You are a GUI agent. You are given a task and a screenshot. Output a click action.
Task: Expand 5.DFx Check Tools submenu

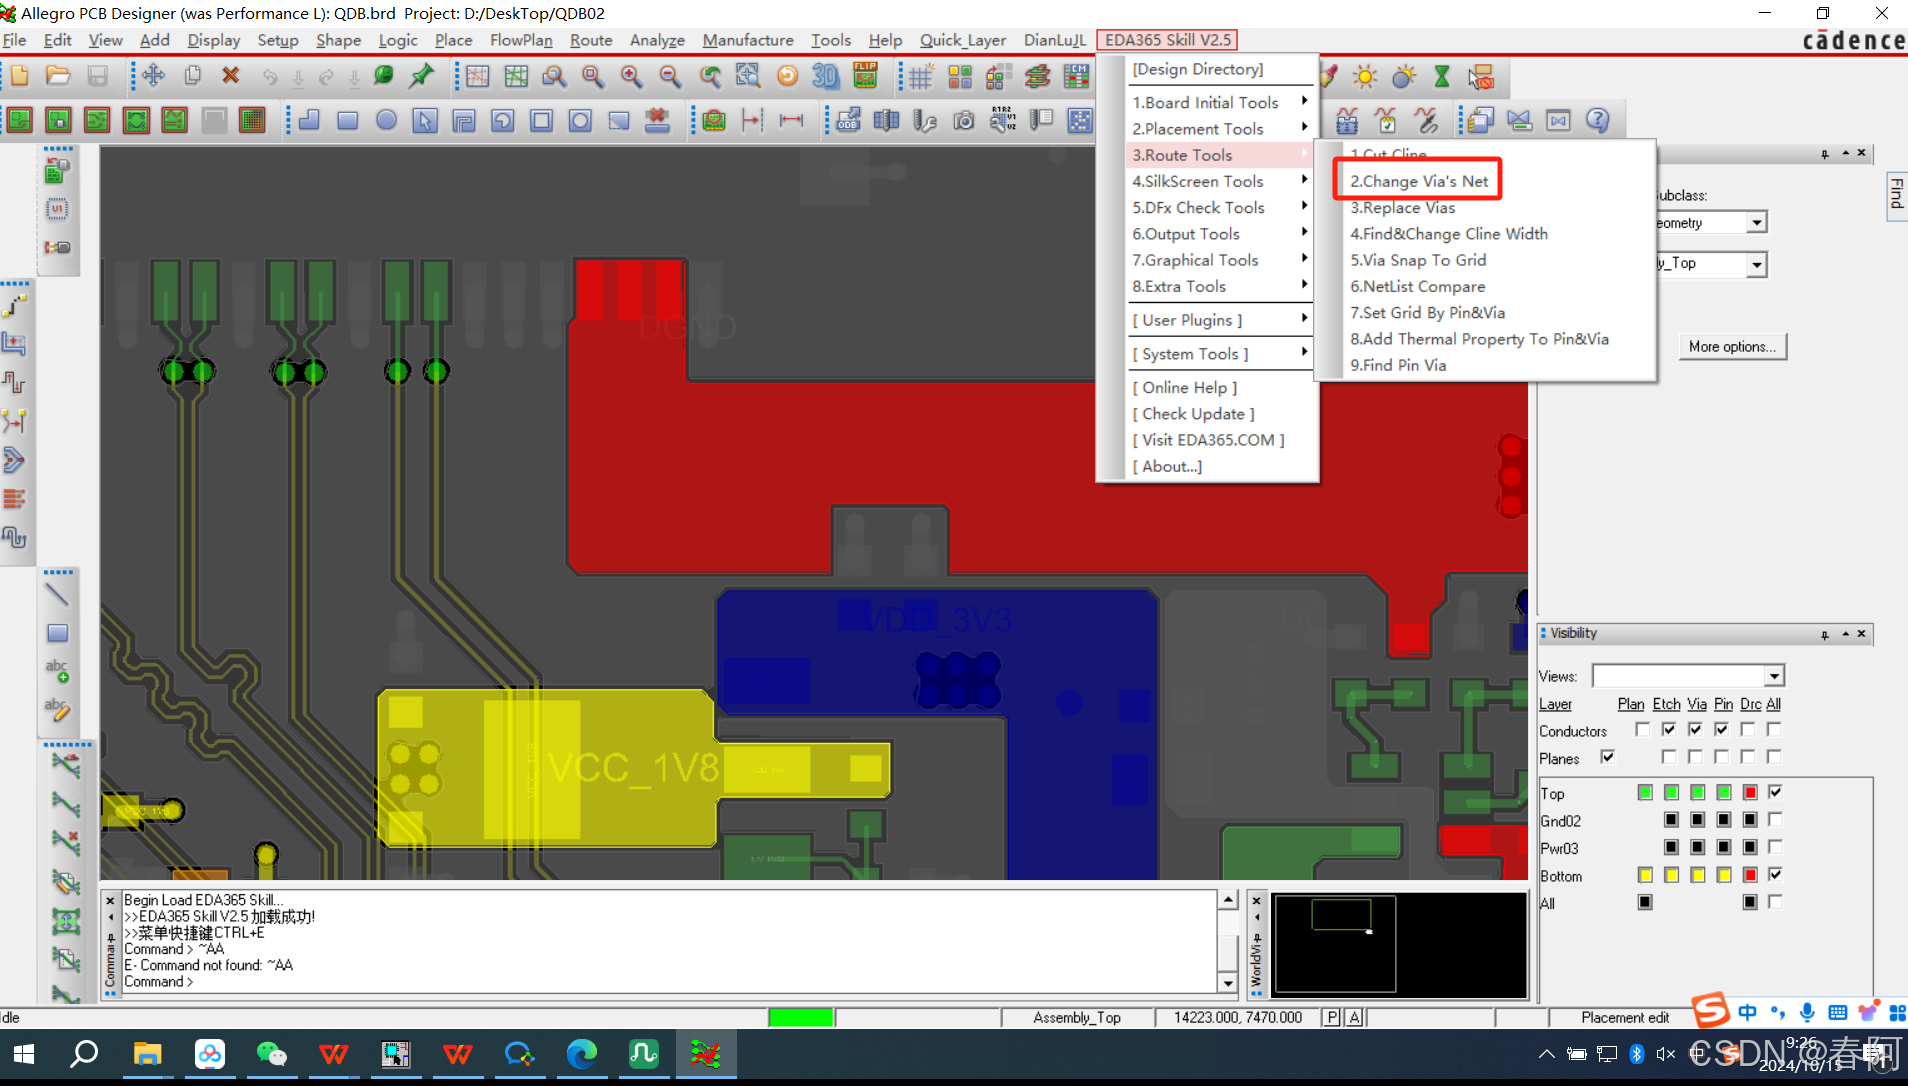click(1219, 207)
